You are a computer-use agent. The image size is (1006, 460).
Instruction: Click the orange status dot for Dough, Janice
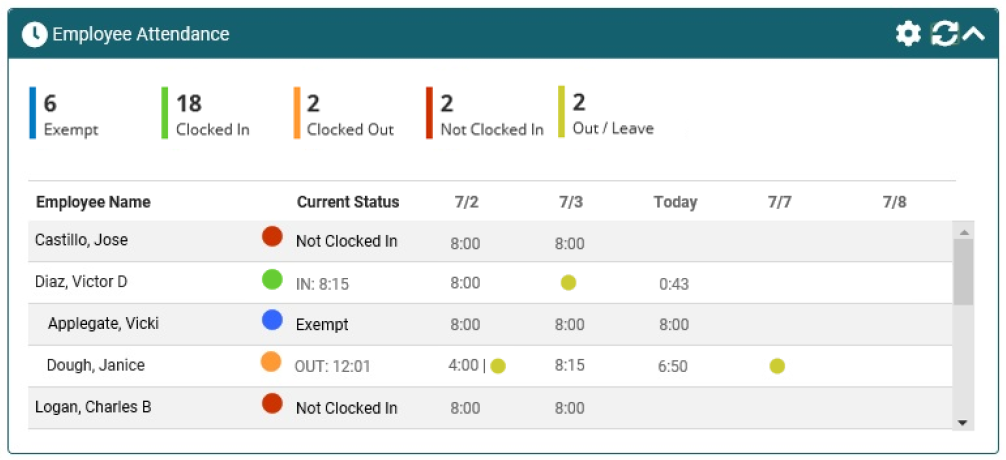[271, 361]
